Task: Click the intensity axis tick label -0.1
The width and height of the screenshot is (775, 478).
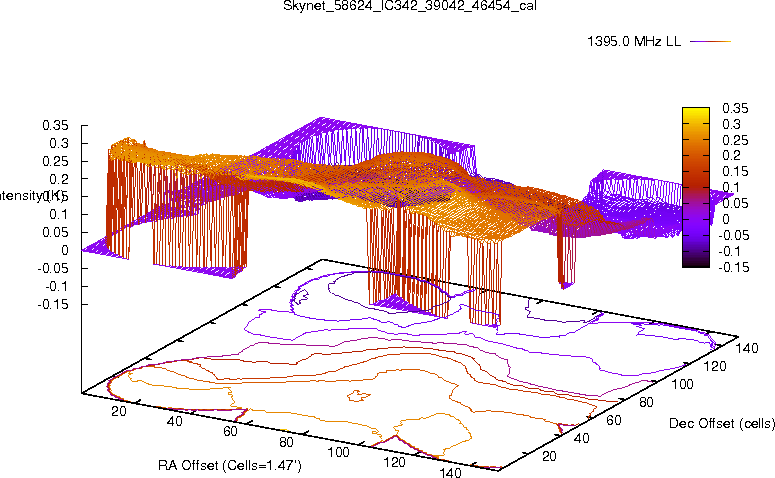Action: pyautogui.click(x=57, y=286)
